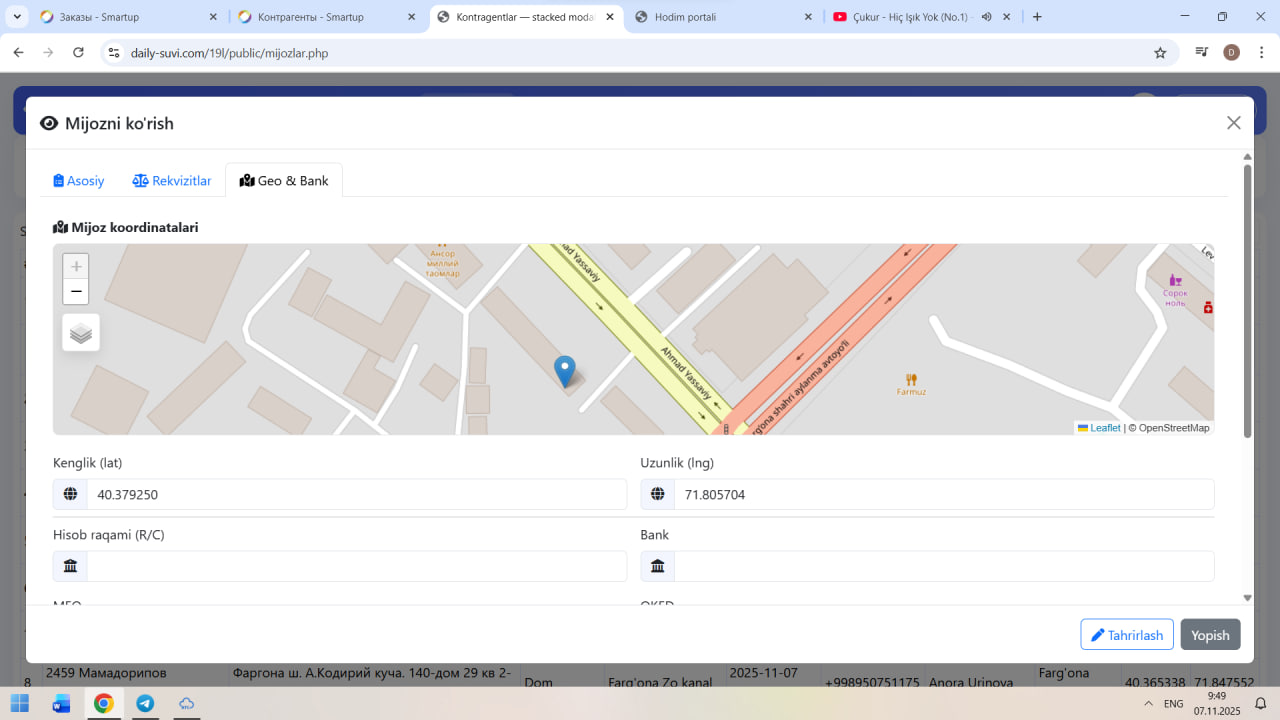Close the Mijozni ko'rish modal with X

click(x=1233, y=123)
